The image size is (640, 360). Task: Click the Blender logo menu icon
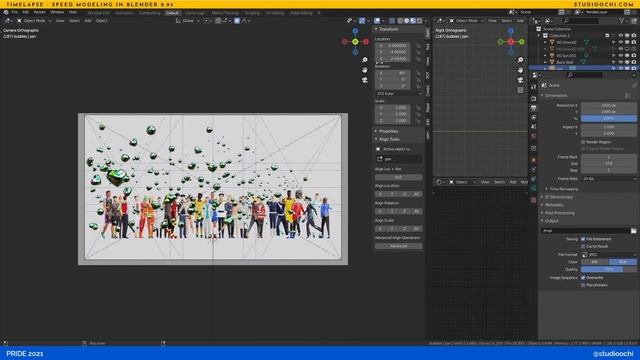(6, 13)
